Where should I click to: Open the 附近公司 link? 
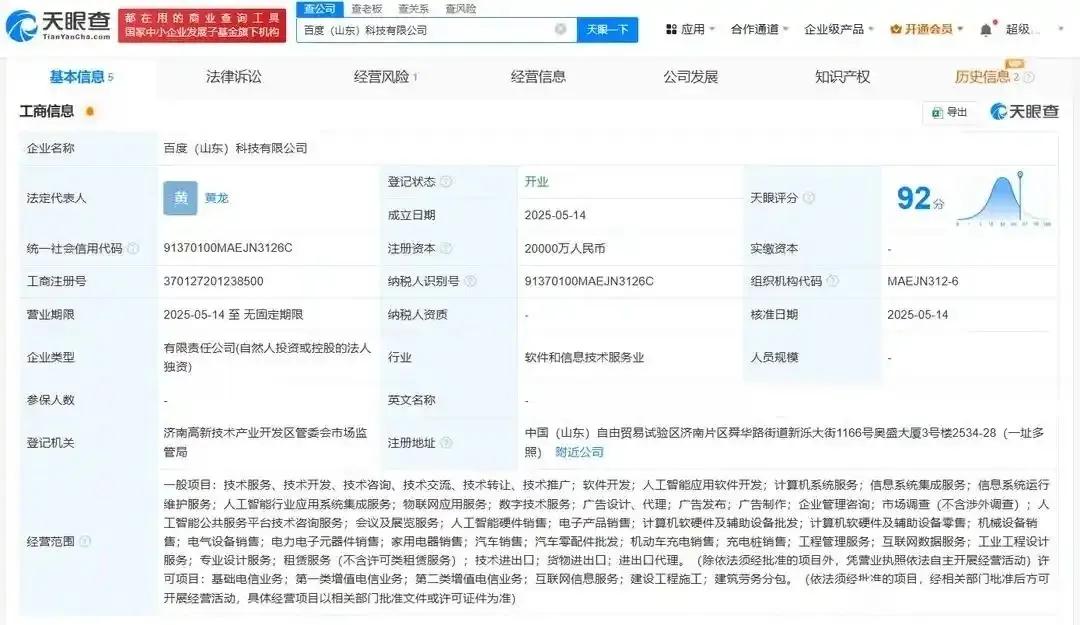579,452
